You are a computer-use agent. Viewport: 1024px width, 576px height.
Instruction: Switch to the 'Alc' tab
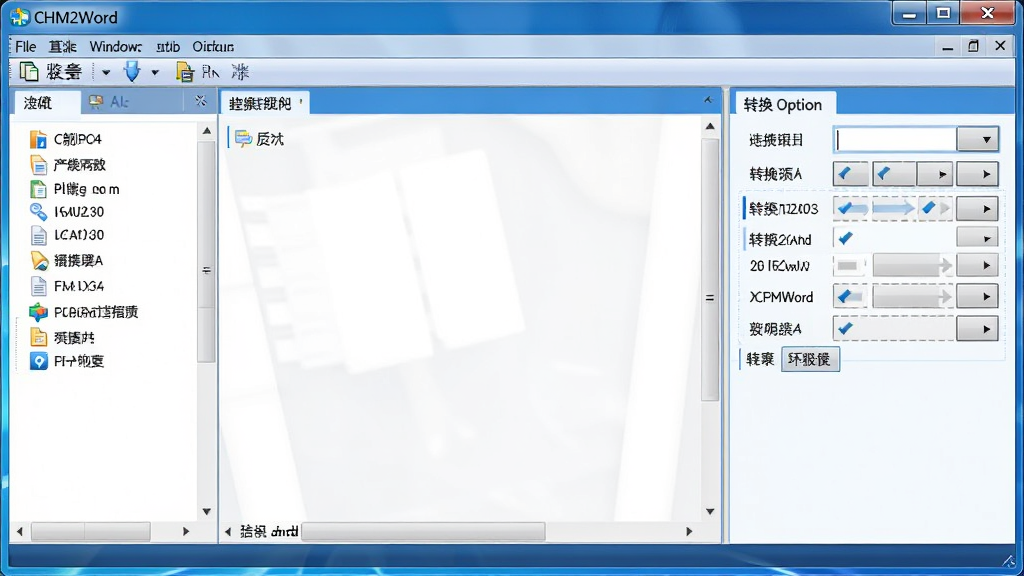(x=119, y=101)
